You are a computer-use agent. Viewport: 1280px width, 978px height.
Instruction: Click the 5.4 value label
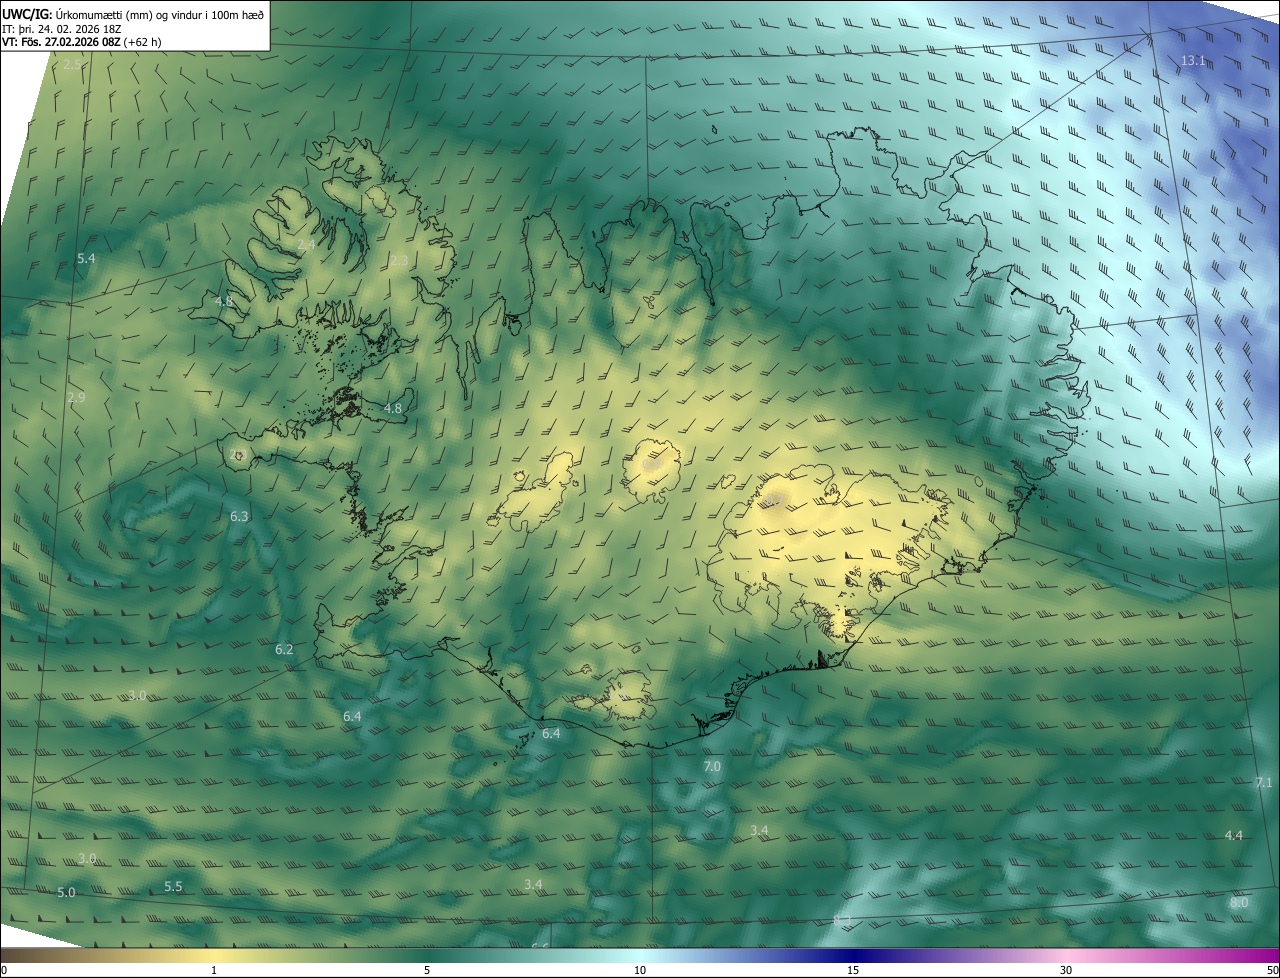[x=86, y=259]
